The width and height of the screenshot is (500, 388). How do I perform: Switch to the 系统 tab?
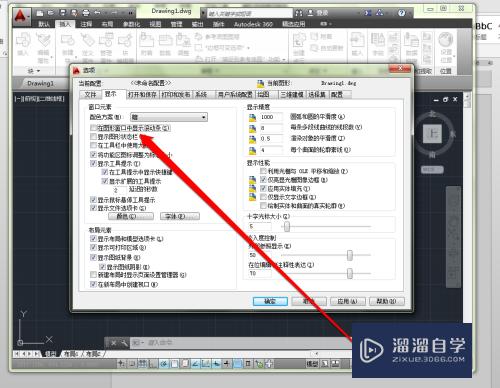[x=201, y=95]
